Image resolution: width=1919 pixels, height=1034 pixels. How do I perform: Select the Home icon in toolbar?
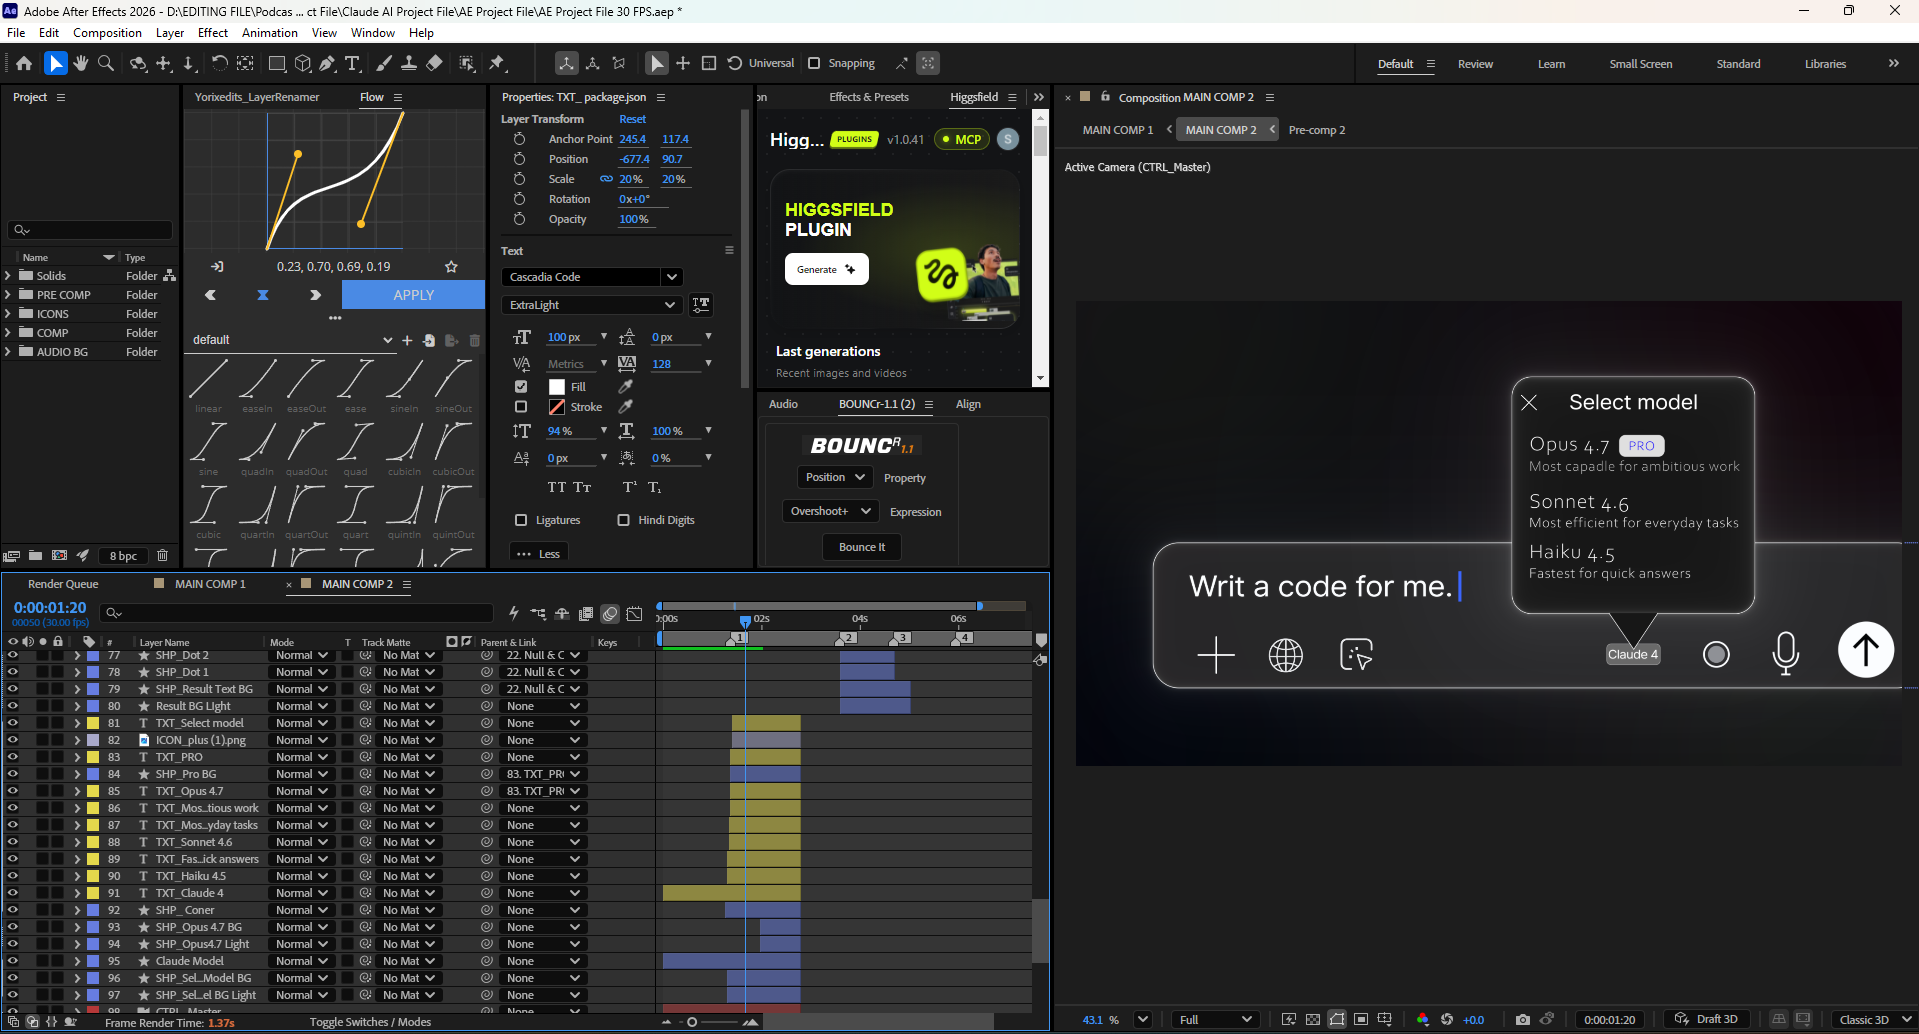tap(24, 63)
